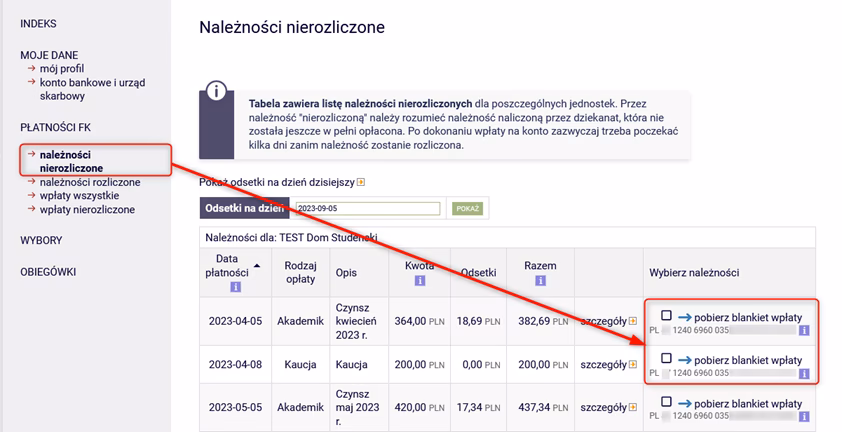842x432 pixels.
Task: Open INDEKS menu section
Action: 38,24
